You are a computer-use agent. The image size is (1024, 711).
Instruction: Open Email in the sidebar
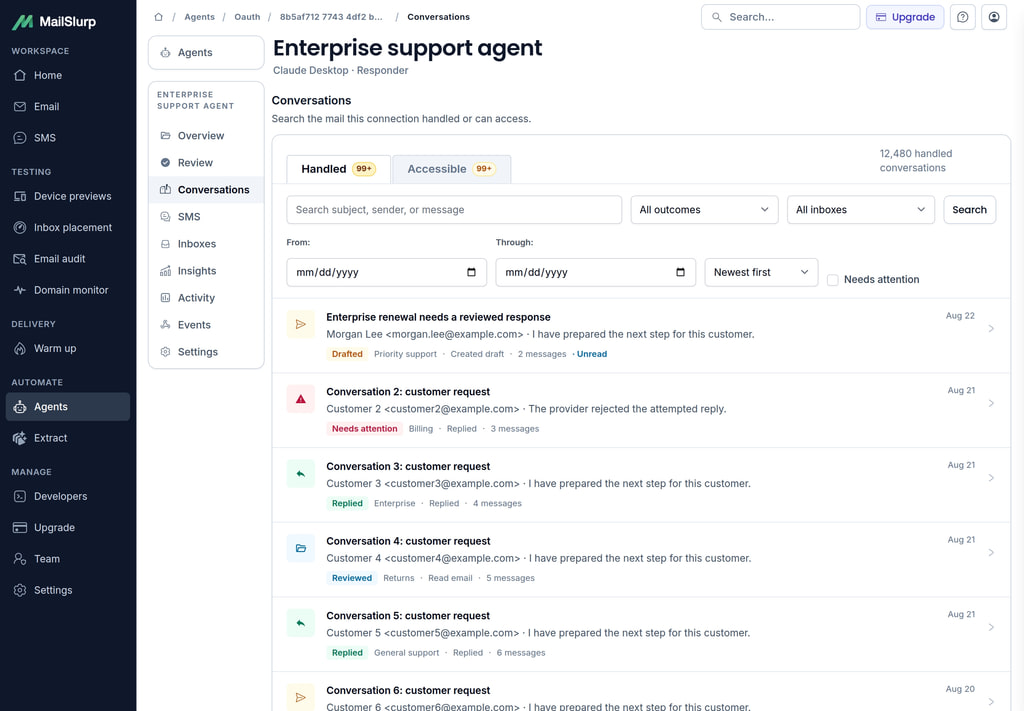(68, 106)
